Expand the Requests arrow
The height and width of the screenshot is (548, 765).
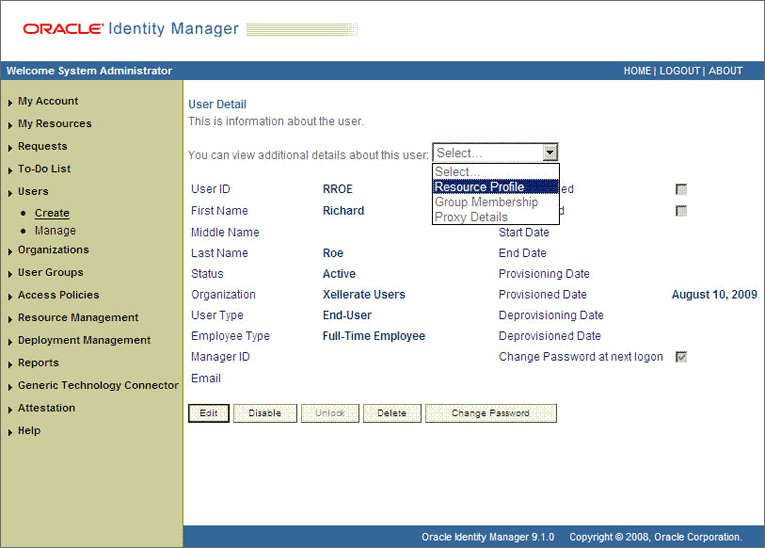10,147
